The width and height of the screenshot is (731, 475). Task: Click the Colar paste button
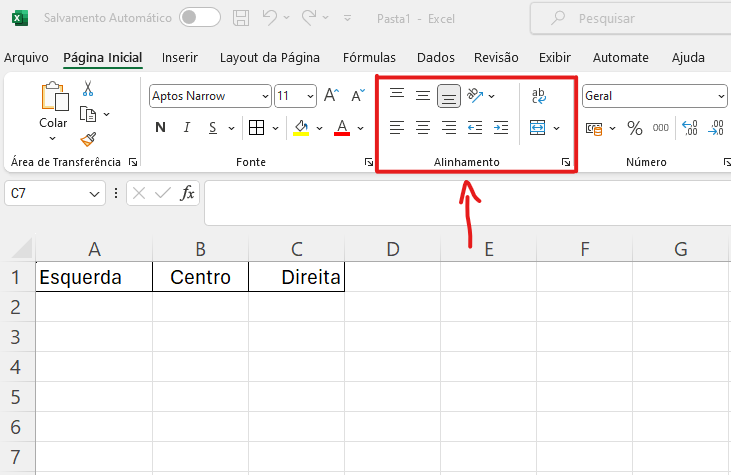click(x=53, y=111)
